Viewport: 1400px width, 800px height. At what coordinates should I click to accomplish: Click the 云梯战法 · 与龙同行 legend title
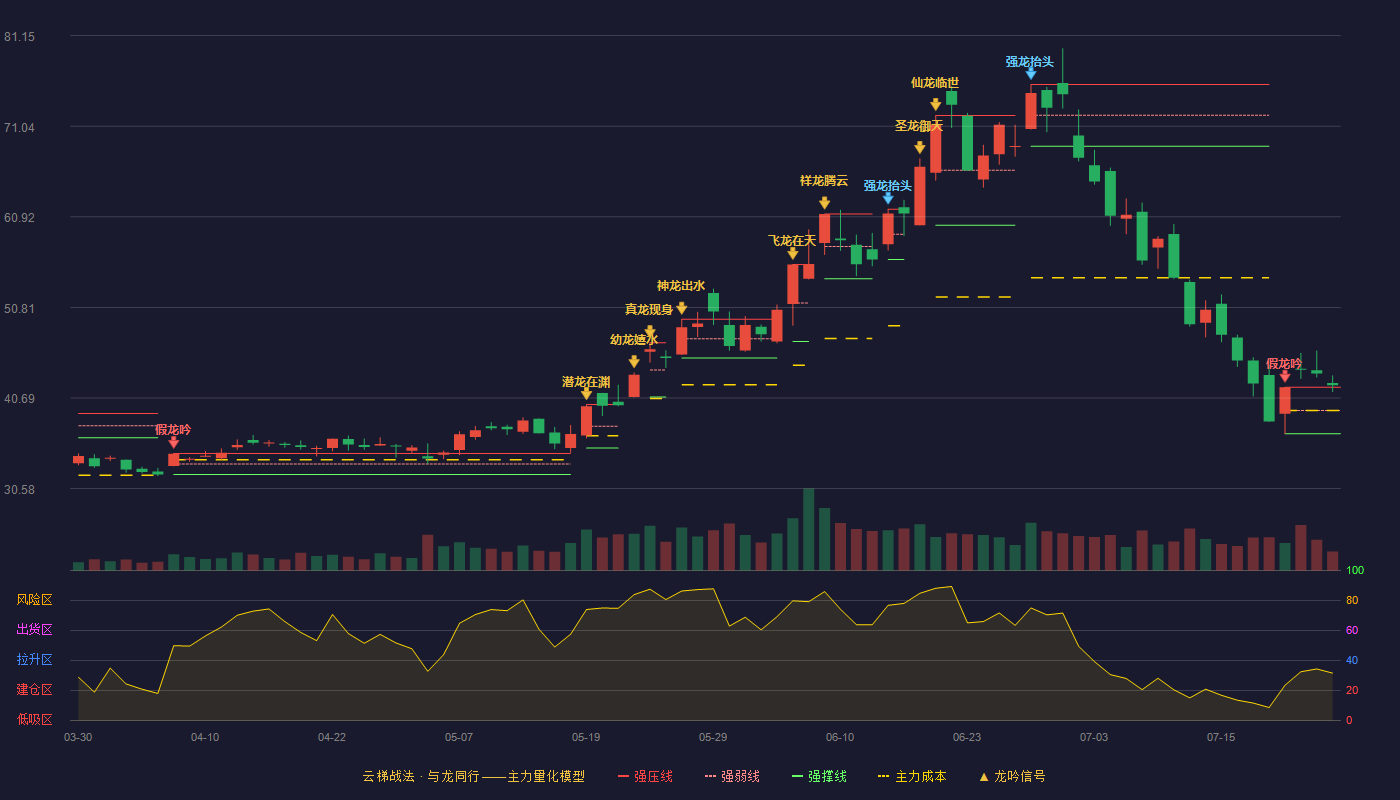pos(473,776)
